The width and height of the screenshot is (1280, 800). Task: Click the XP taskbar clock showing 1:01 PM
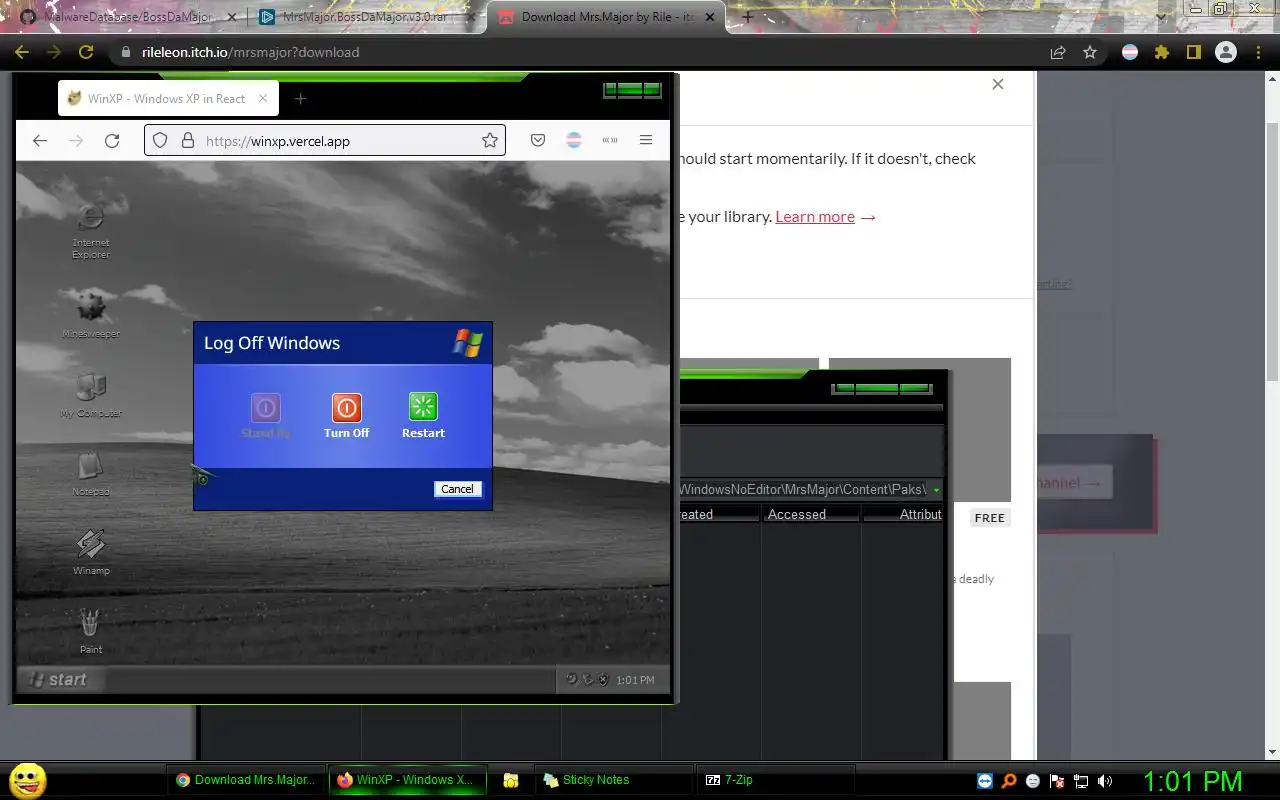tap(635, 680)
